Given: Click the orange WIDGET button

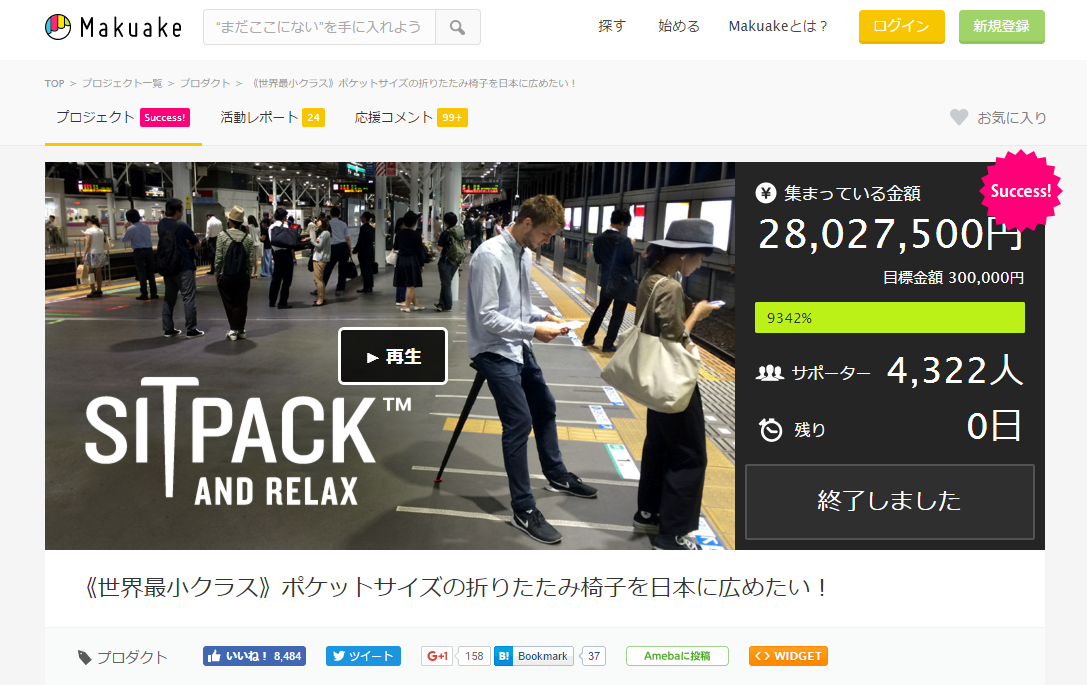Looking at the screenshot, I should (x=788, y=656).
